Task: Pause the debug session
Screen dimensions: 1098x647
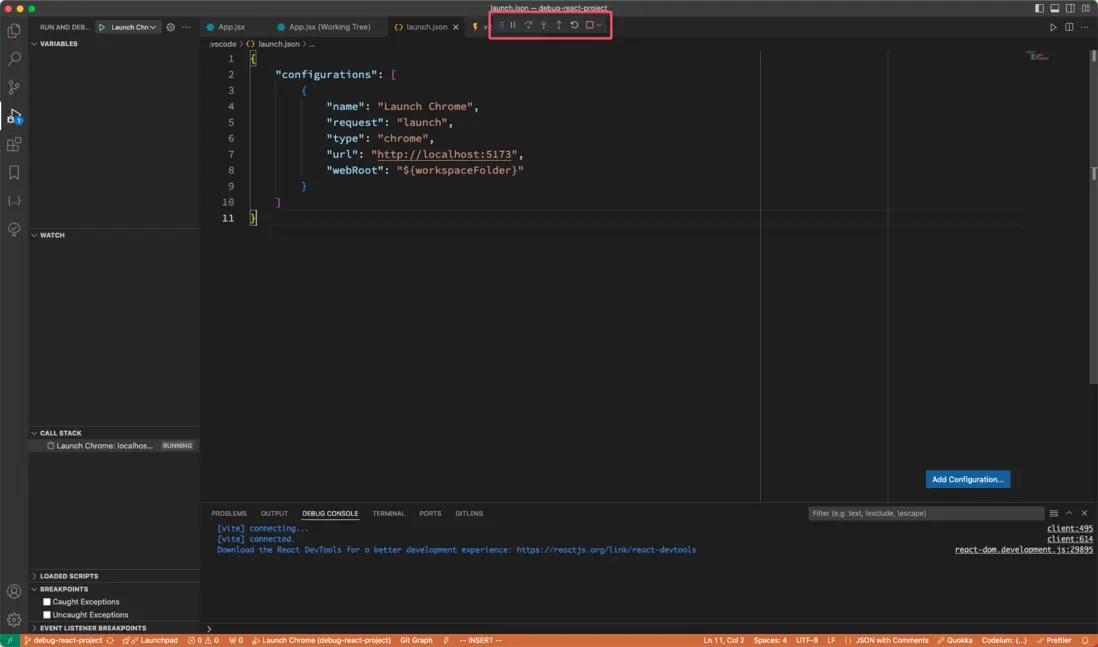Action: (x=513, y=25)
